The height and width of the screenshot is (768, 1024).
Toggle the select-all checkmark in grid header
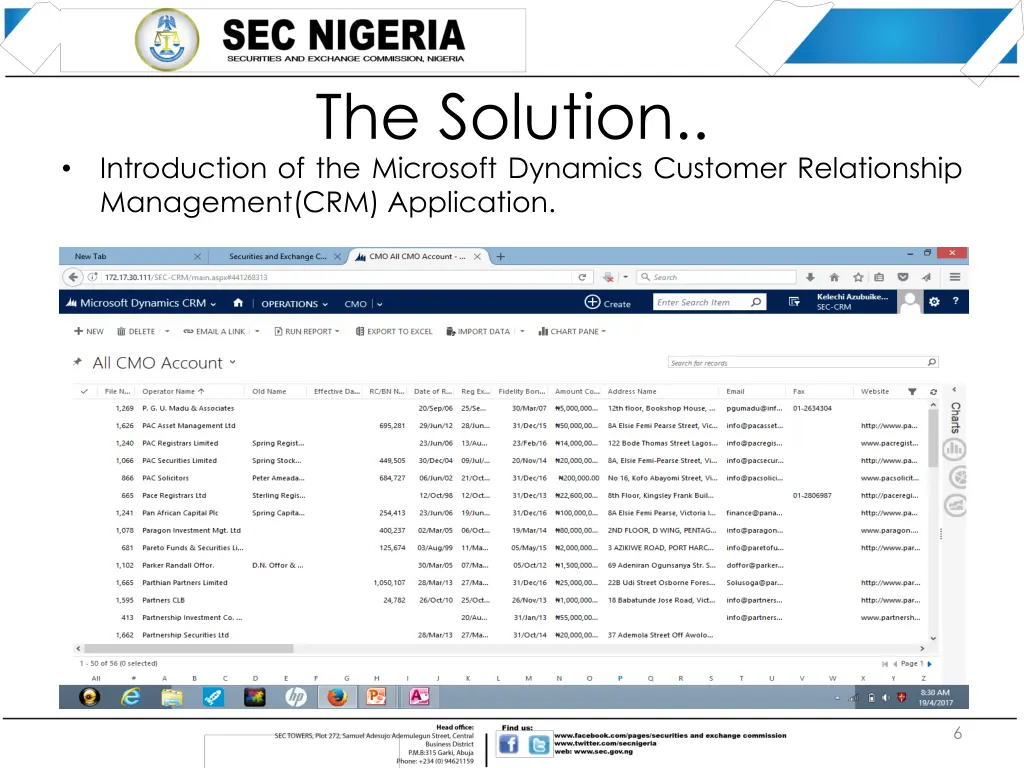[84, 392]
